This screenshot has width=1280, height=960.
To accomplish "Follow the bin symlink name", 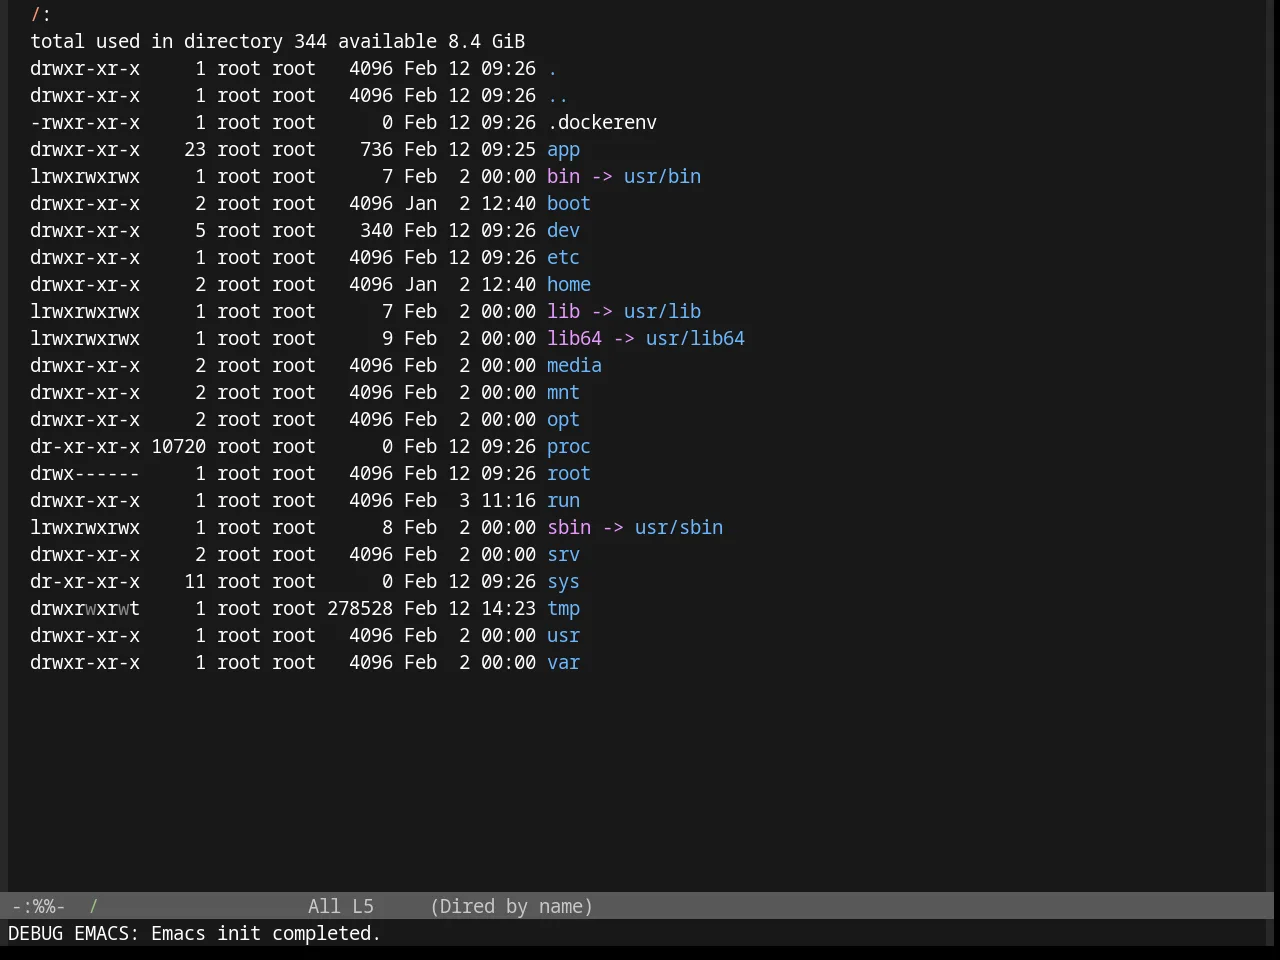I will (563, 177).
